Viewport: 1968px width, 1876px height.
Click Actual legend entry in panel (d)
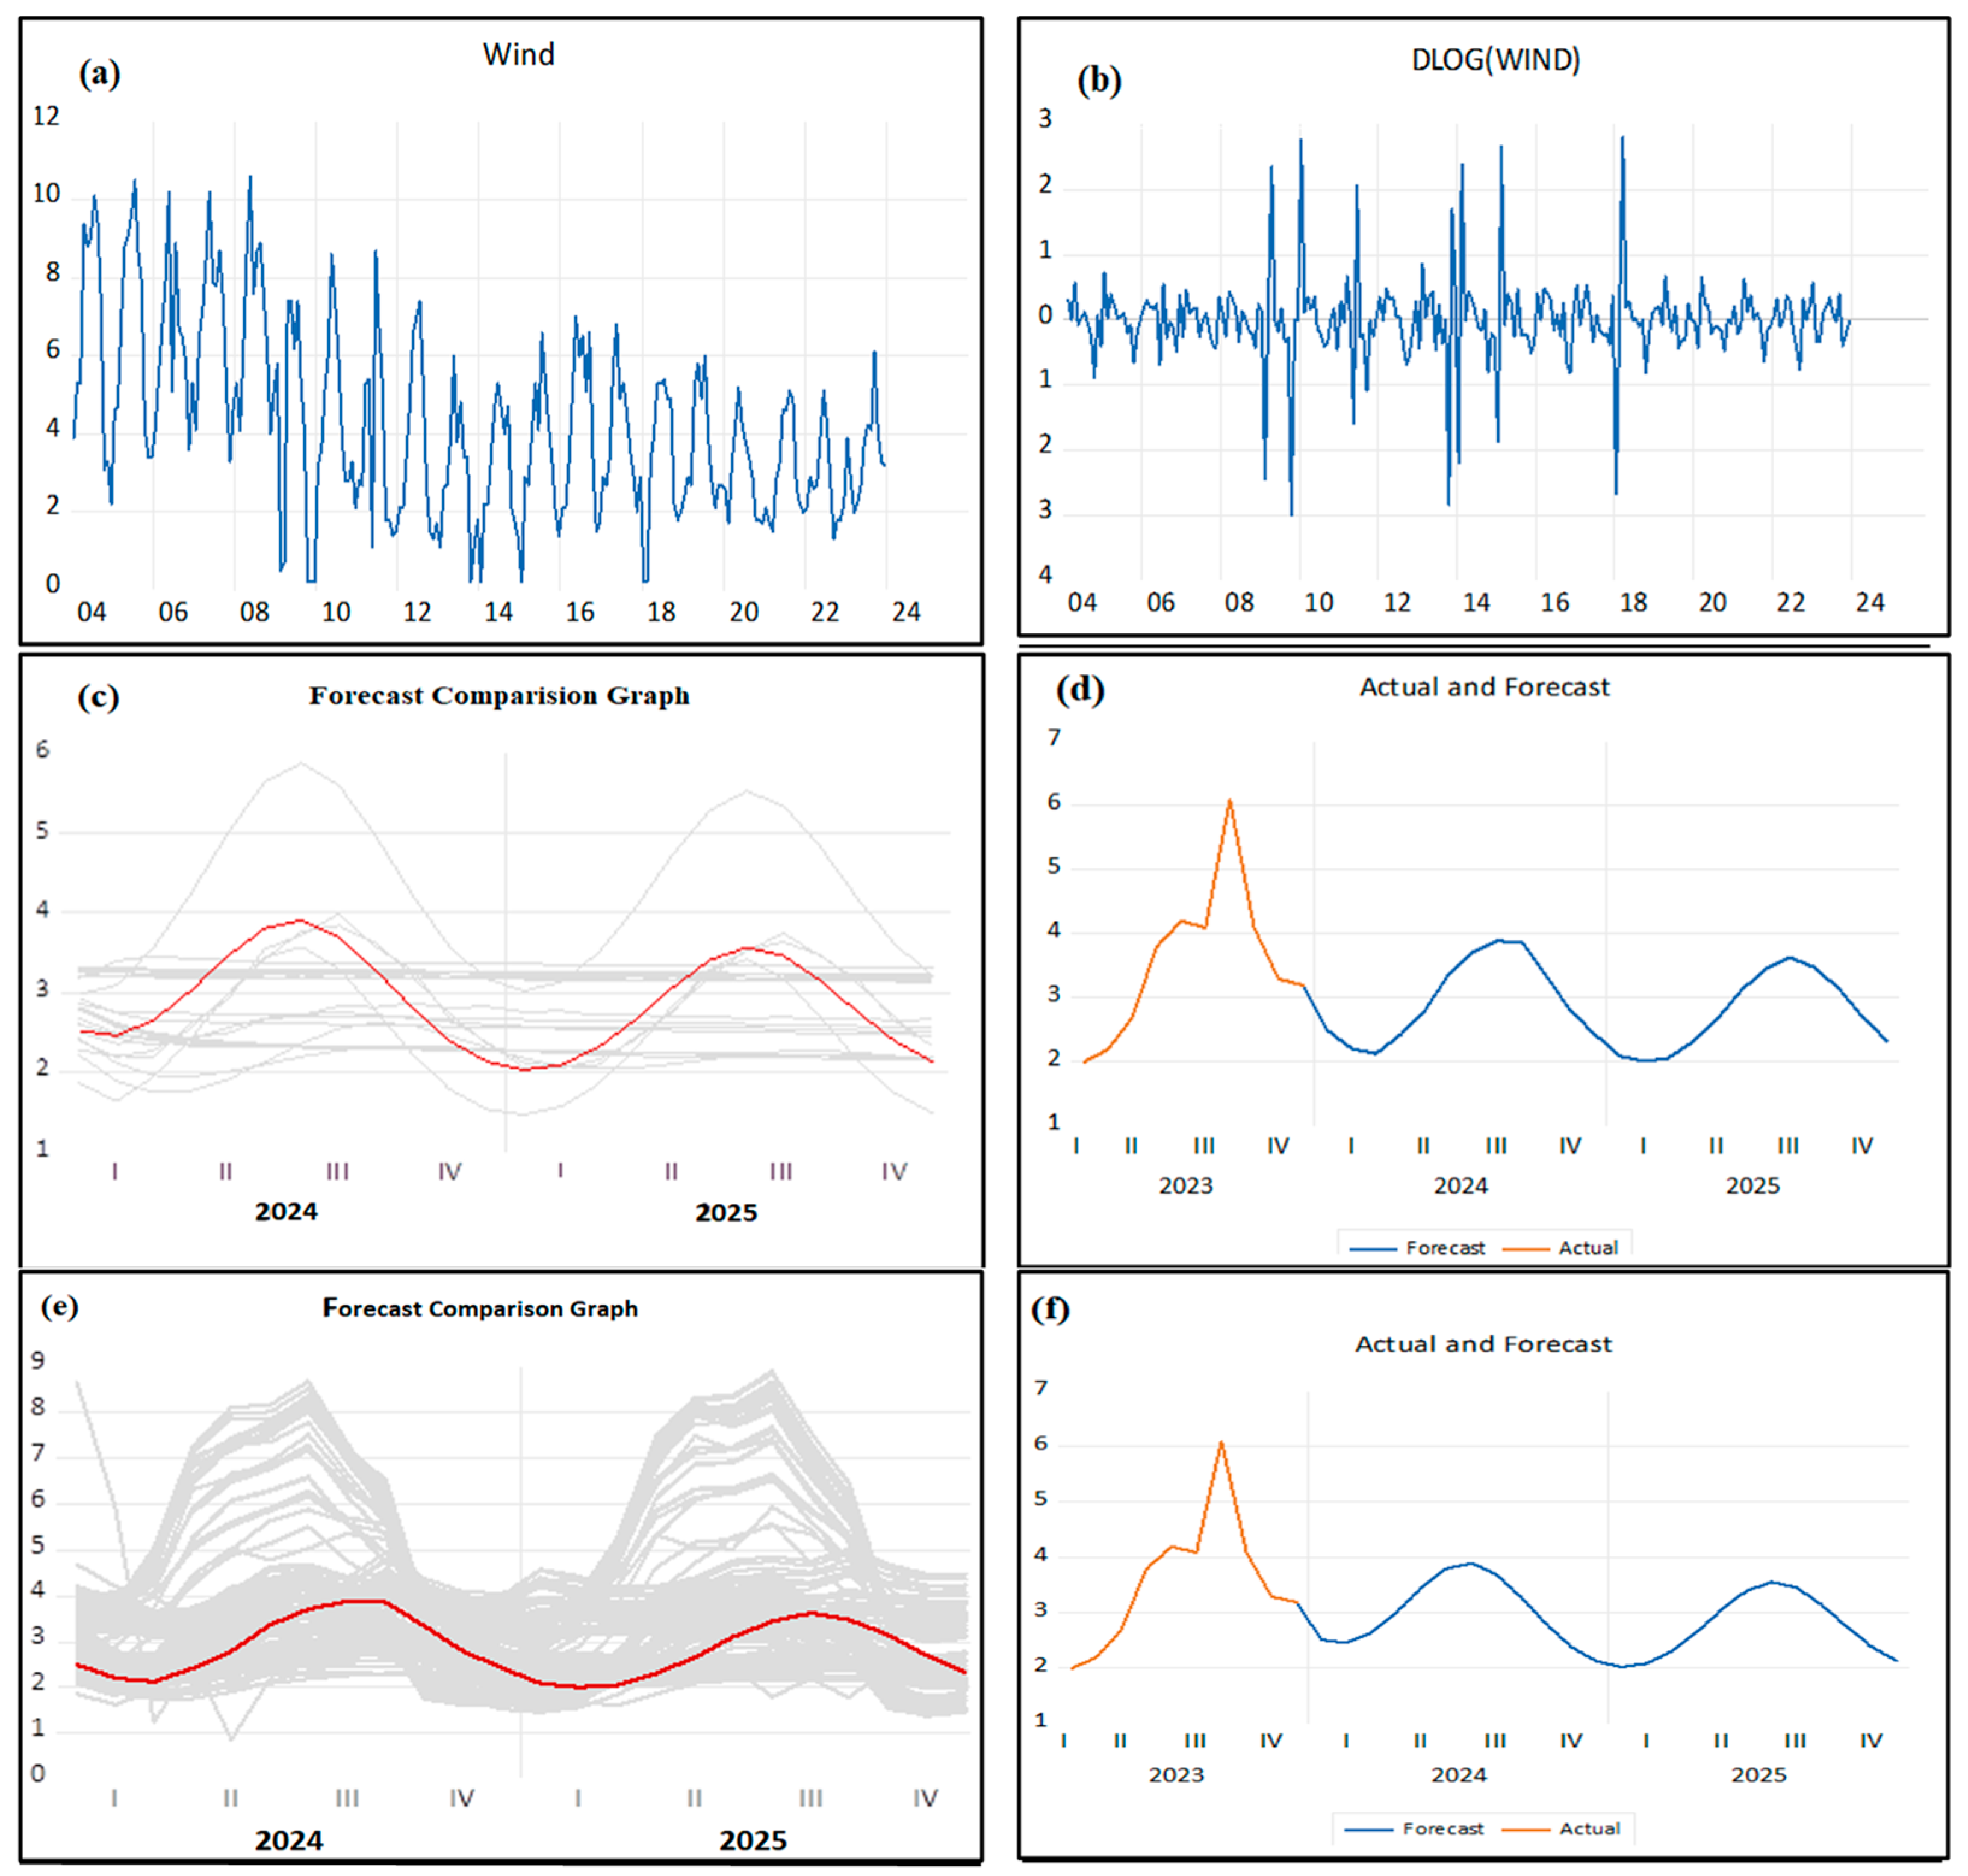(1587, 1248)
